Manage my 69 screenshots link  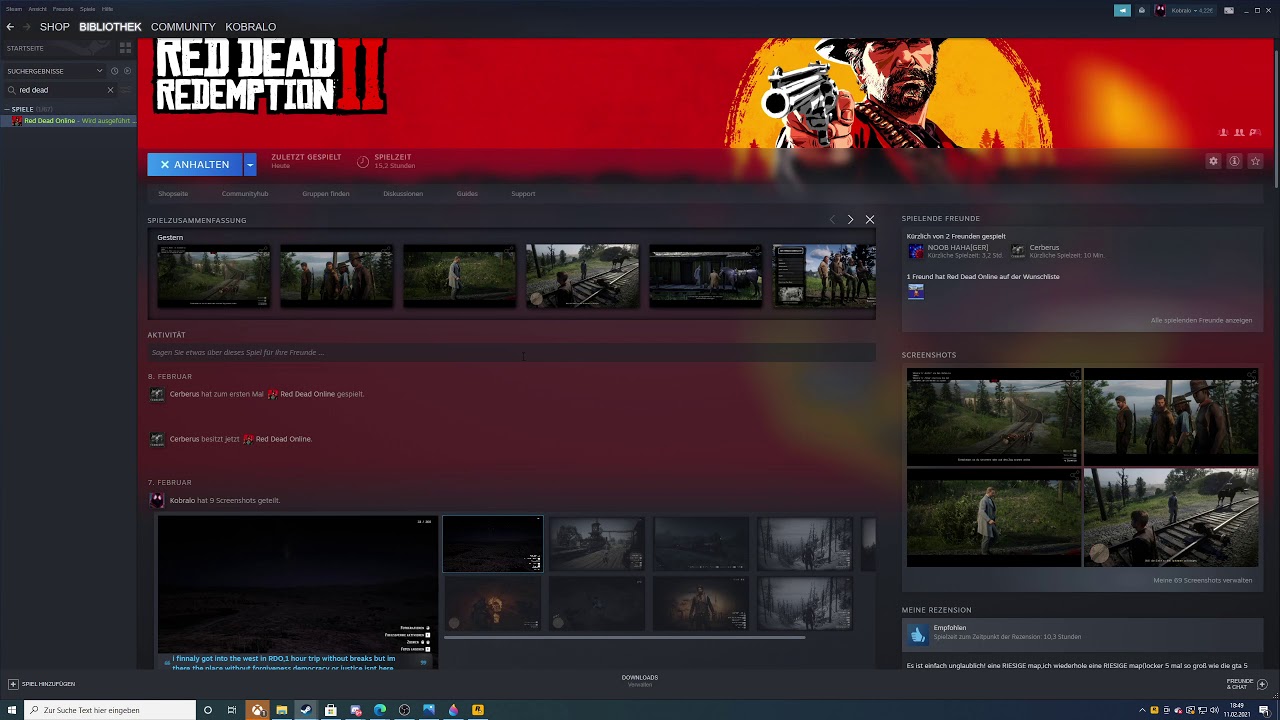pyautogui.click(x=1202, y=581)
